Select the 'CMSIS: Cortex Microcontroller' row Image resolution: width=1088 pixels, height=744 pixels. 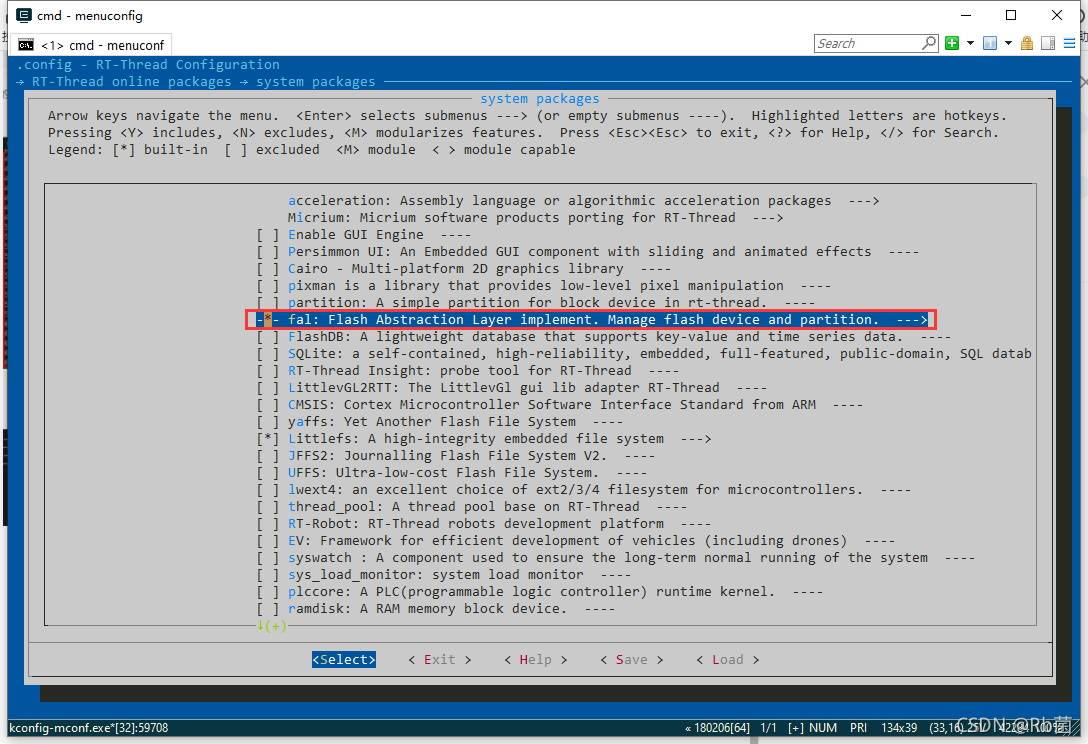[x=560, y=405]
